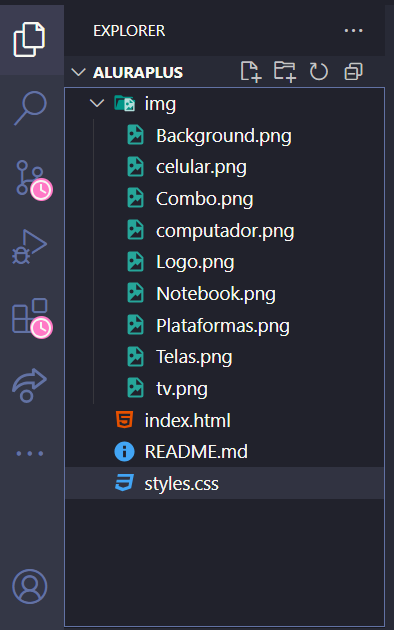Open Explorer views and more actions menu
The height and width of the screenshot is (630, 394).
[x=353, y=31]
